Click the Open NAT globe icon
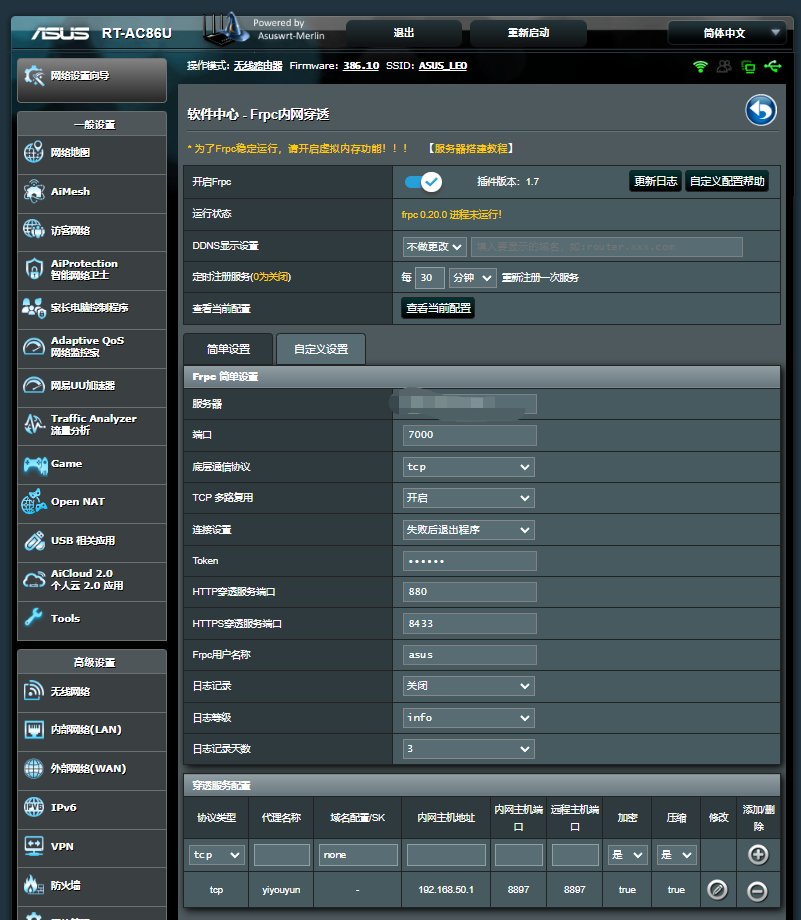 pos(33,502)
